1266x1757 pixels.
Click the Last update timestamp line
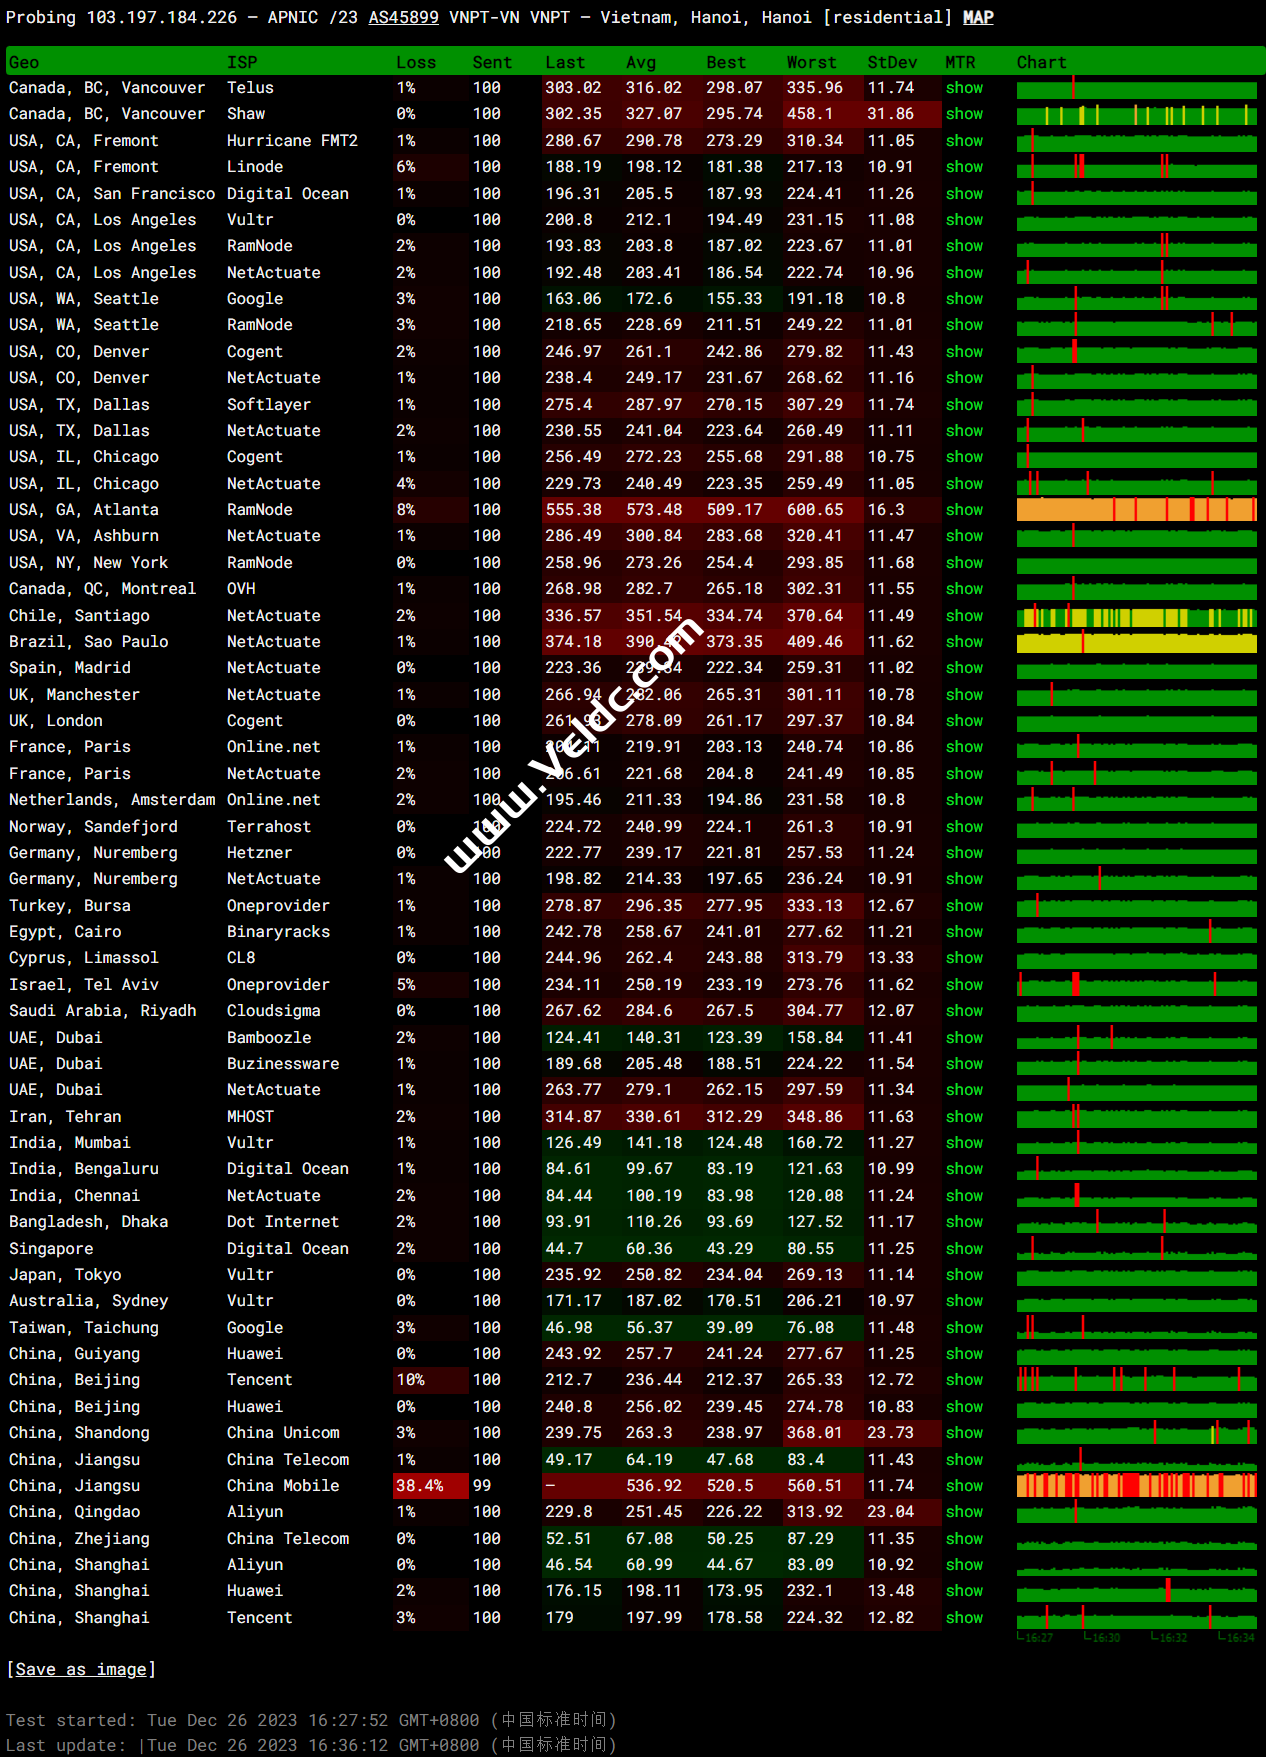pos(311,1745)
